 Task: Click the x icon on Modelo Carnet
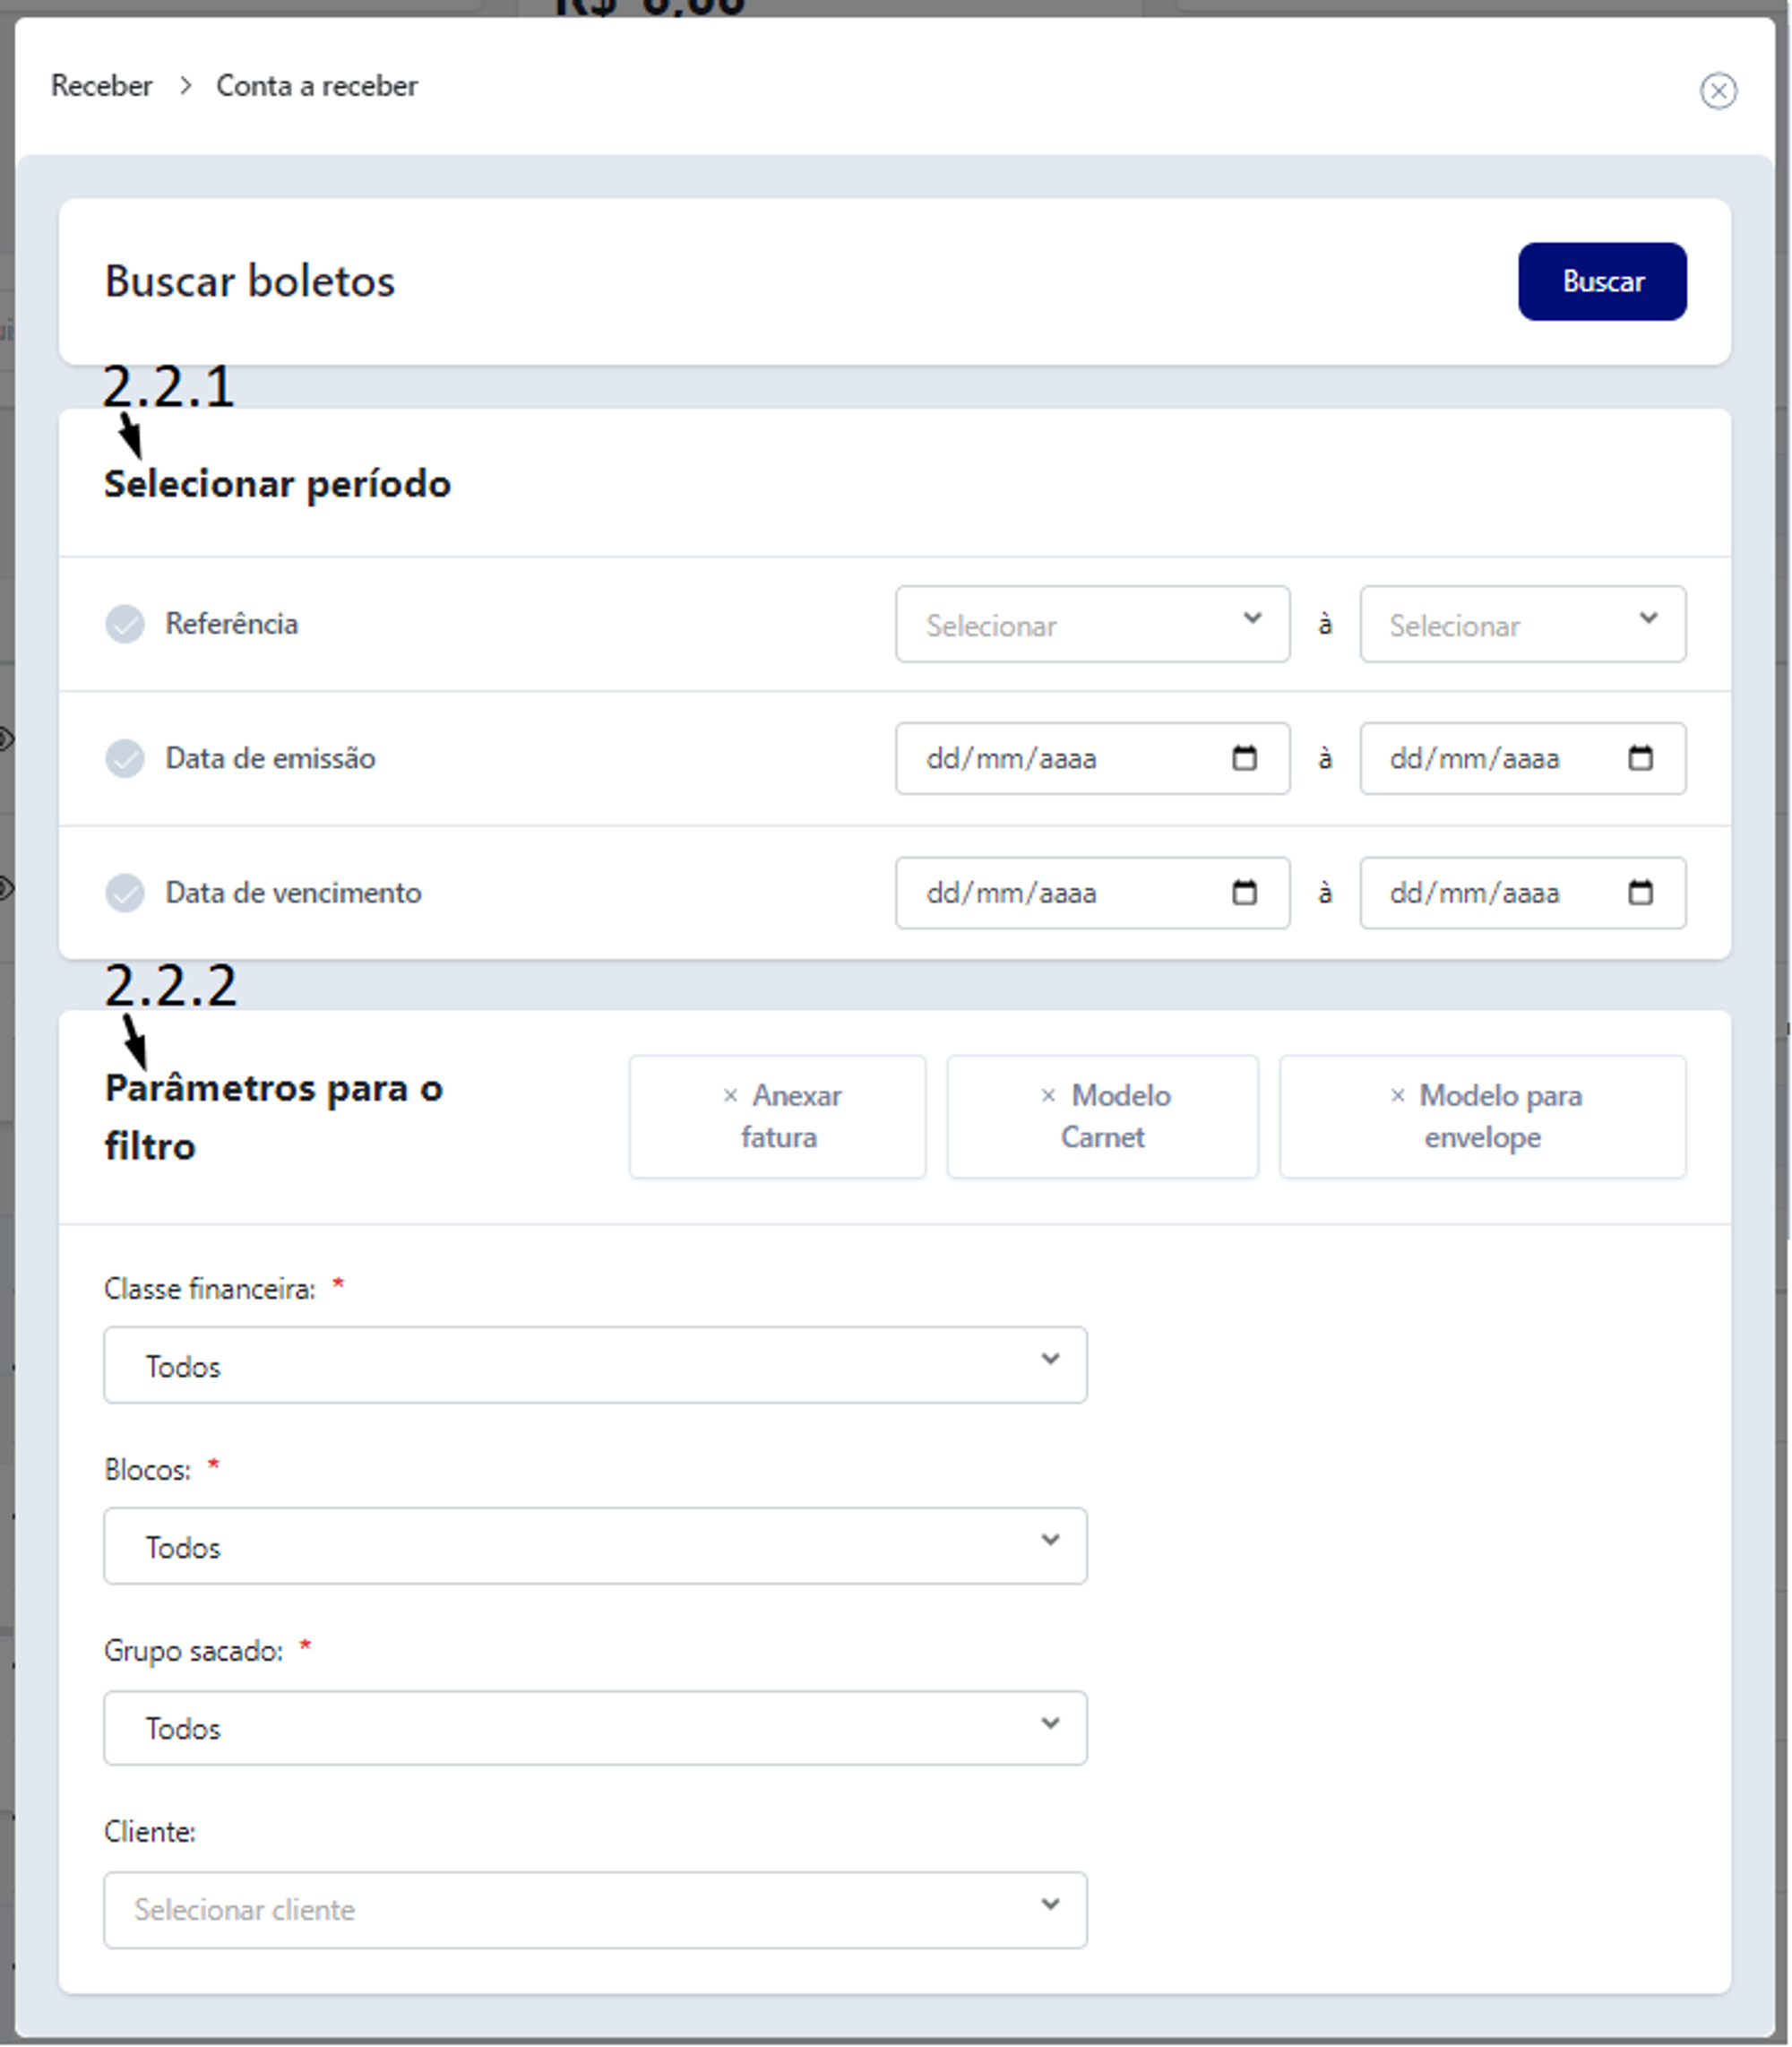pos(1048,1096)
